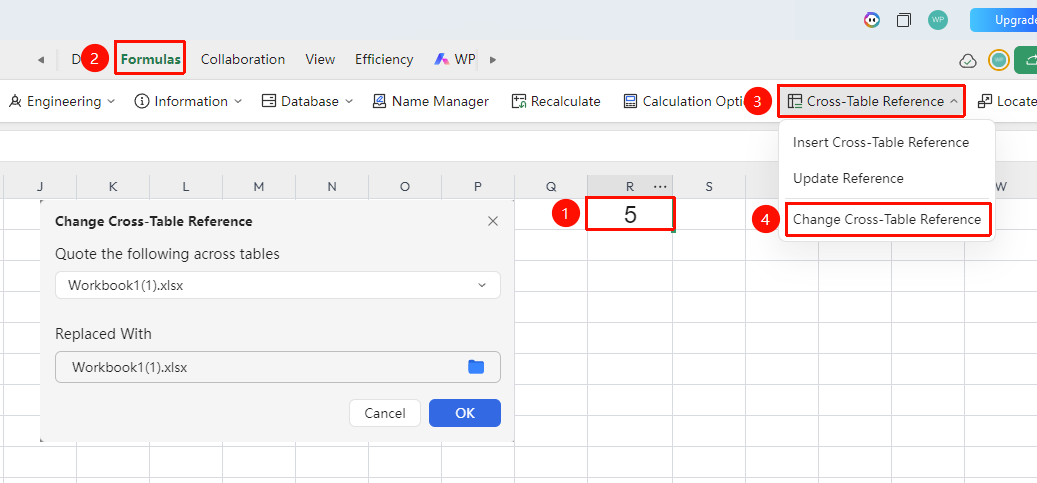The image size is (1037, 483).
Task: Select column N header
Action: [x=332, y=187]
